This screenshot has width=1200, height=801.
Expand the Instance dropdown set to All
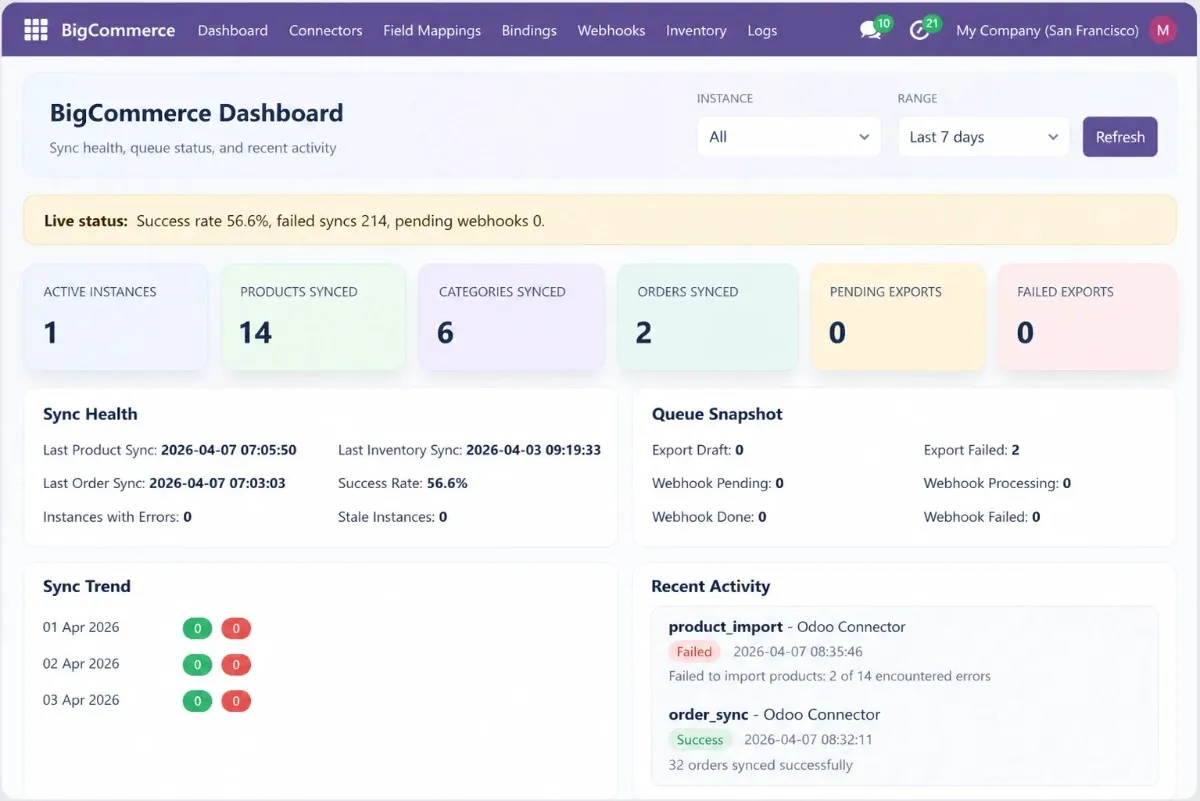click(789, 137)
